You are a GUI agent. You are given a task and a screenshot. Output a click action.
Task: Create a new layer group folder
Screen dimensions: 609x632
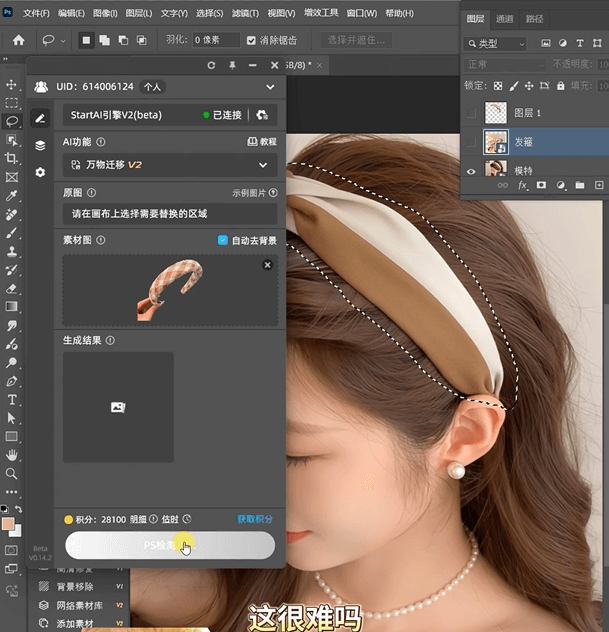point(580,185)
